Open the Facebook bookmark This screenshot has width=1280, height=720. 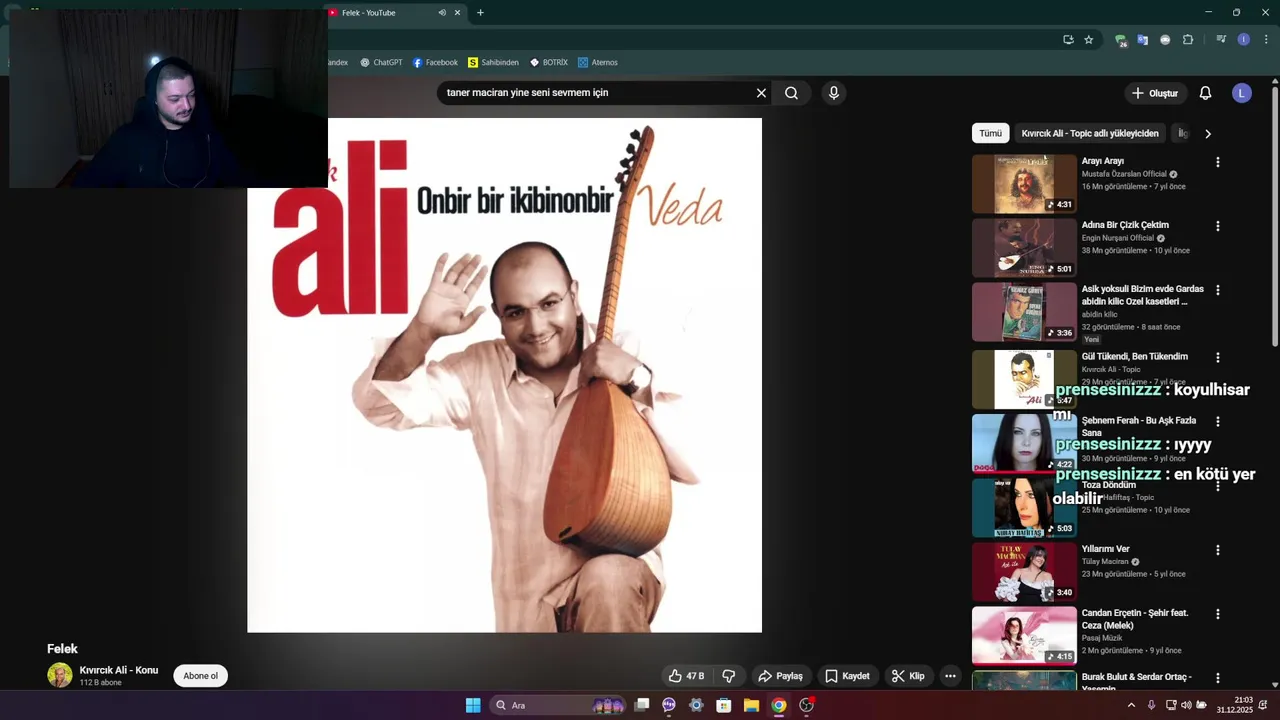point(435,62)
